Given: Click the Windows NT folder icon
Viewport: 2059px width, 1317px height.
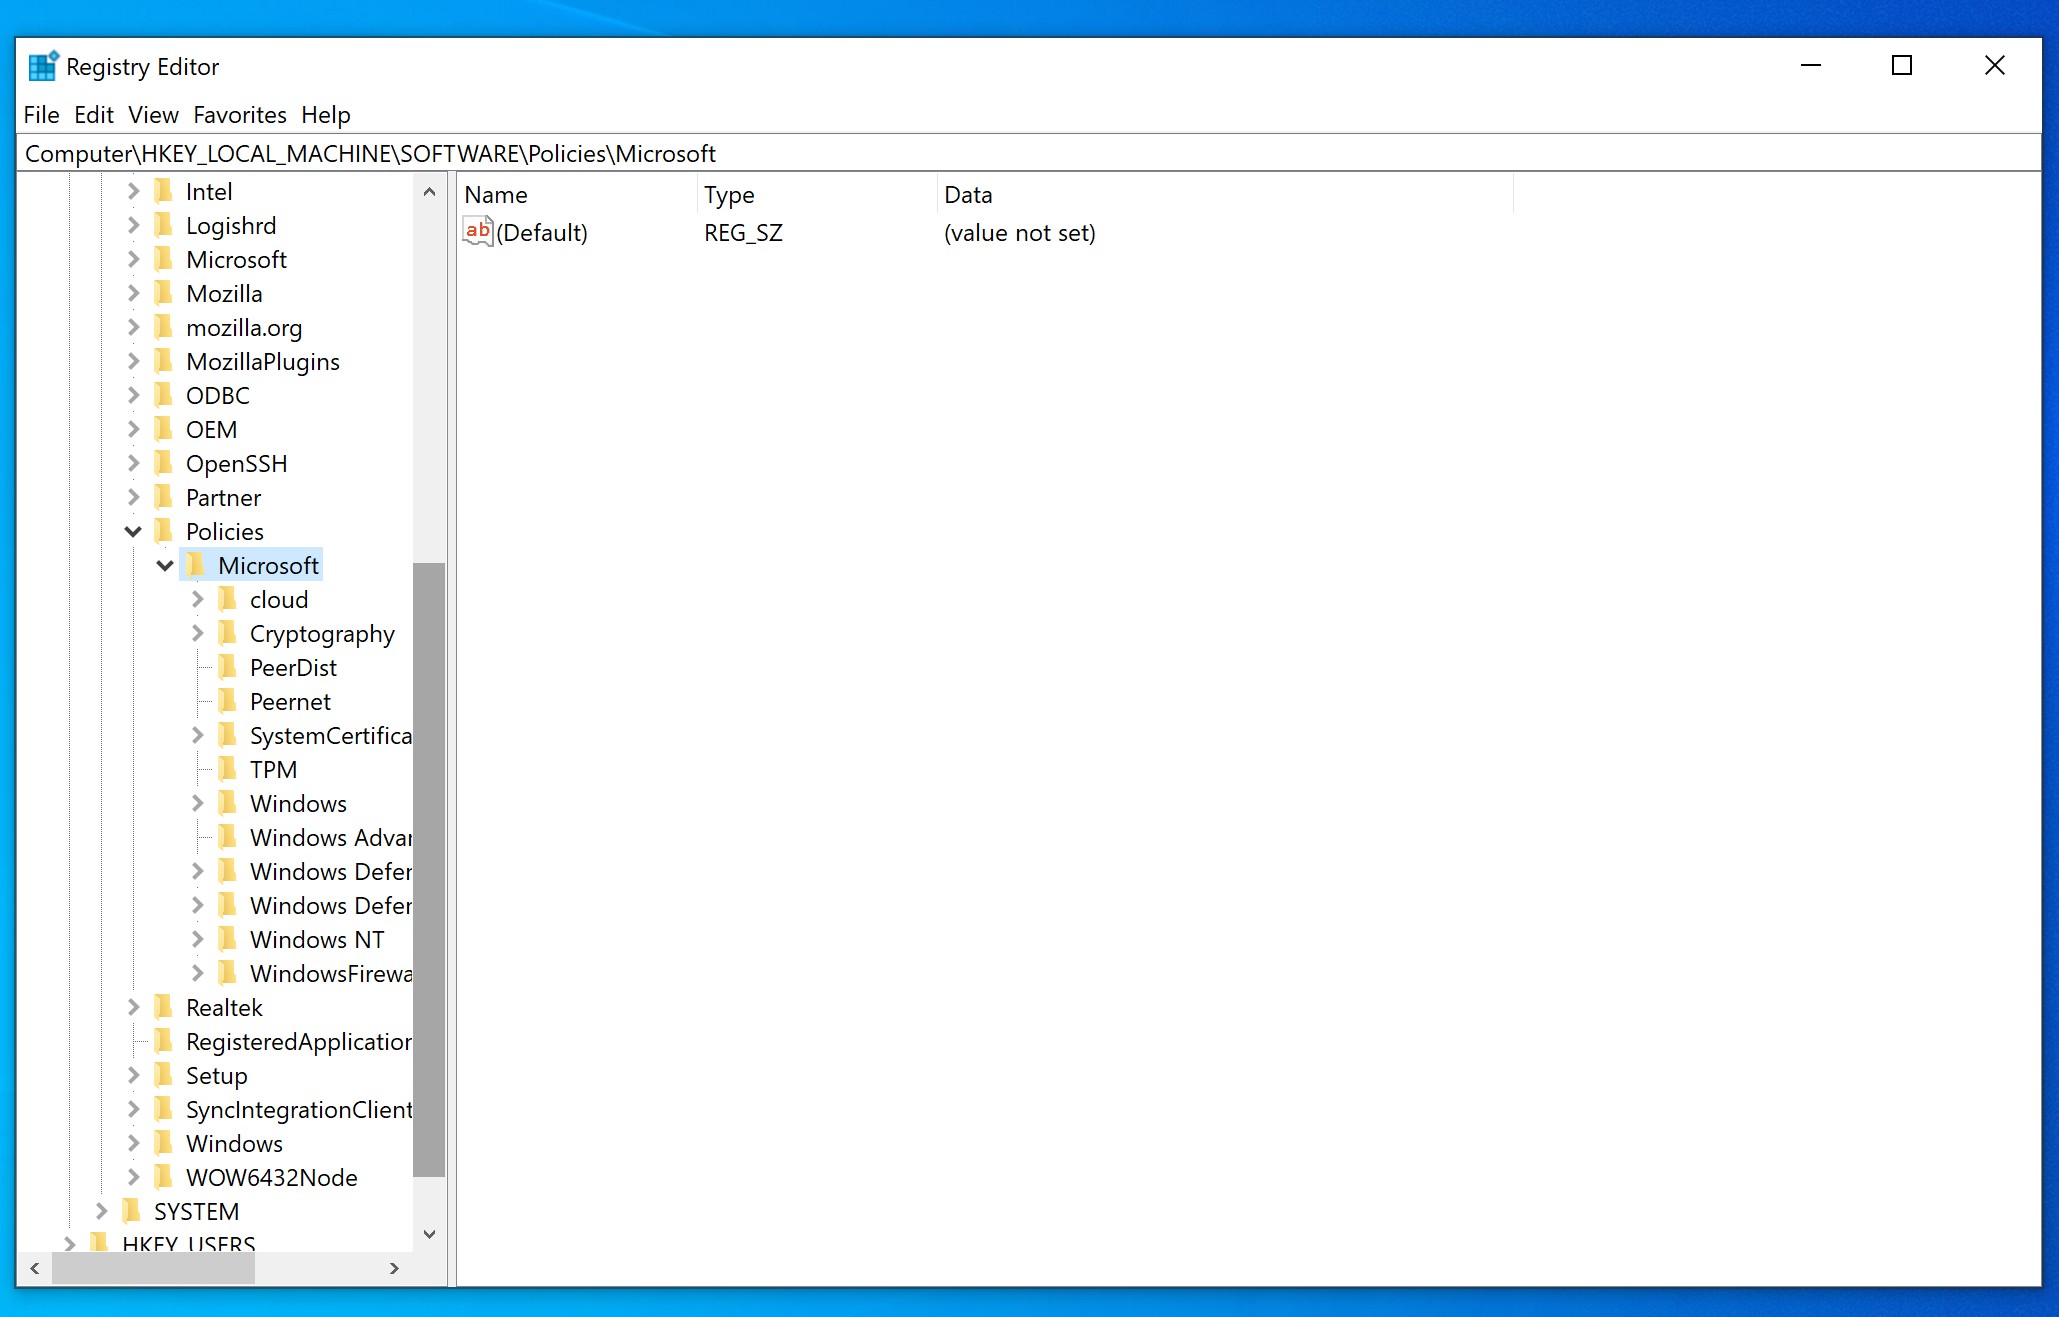Looking at the screenshot, I should click(x=228, y=939).
